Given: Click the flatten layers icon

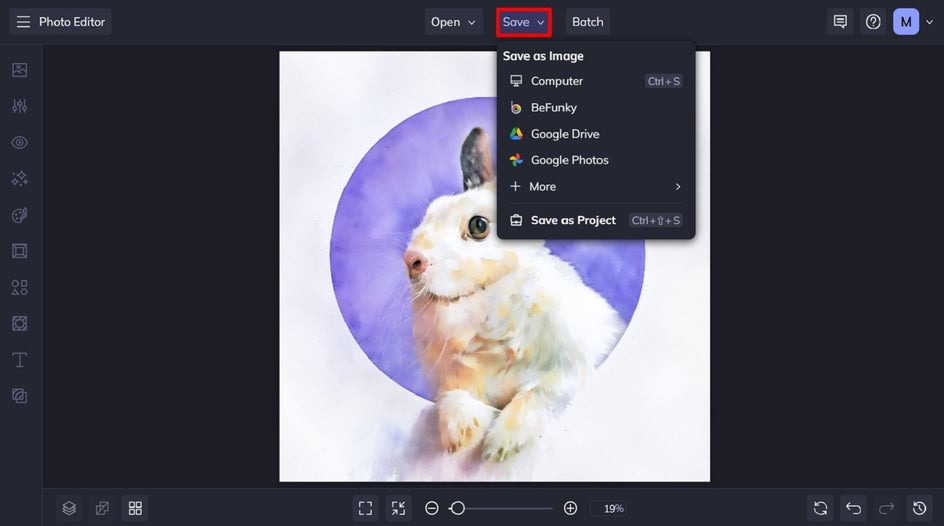Looking at the screenshot, I should 102,509.
